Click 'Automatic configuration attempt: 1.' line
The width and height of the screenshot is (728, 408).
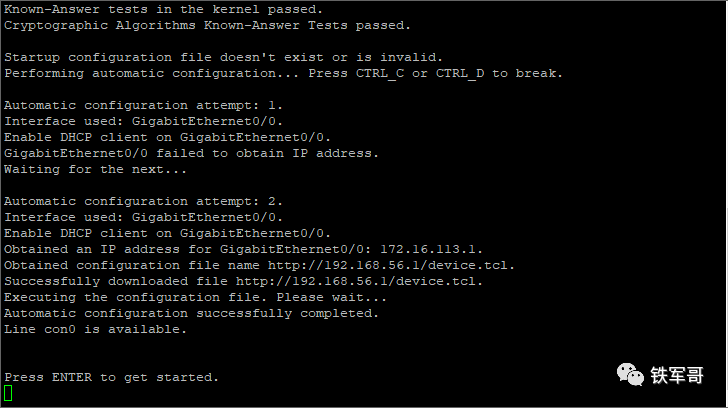[143, 105]
